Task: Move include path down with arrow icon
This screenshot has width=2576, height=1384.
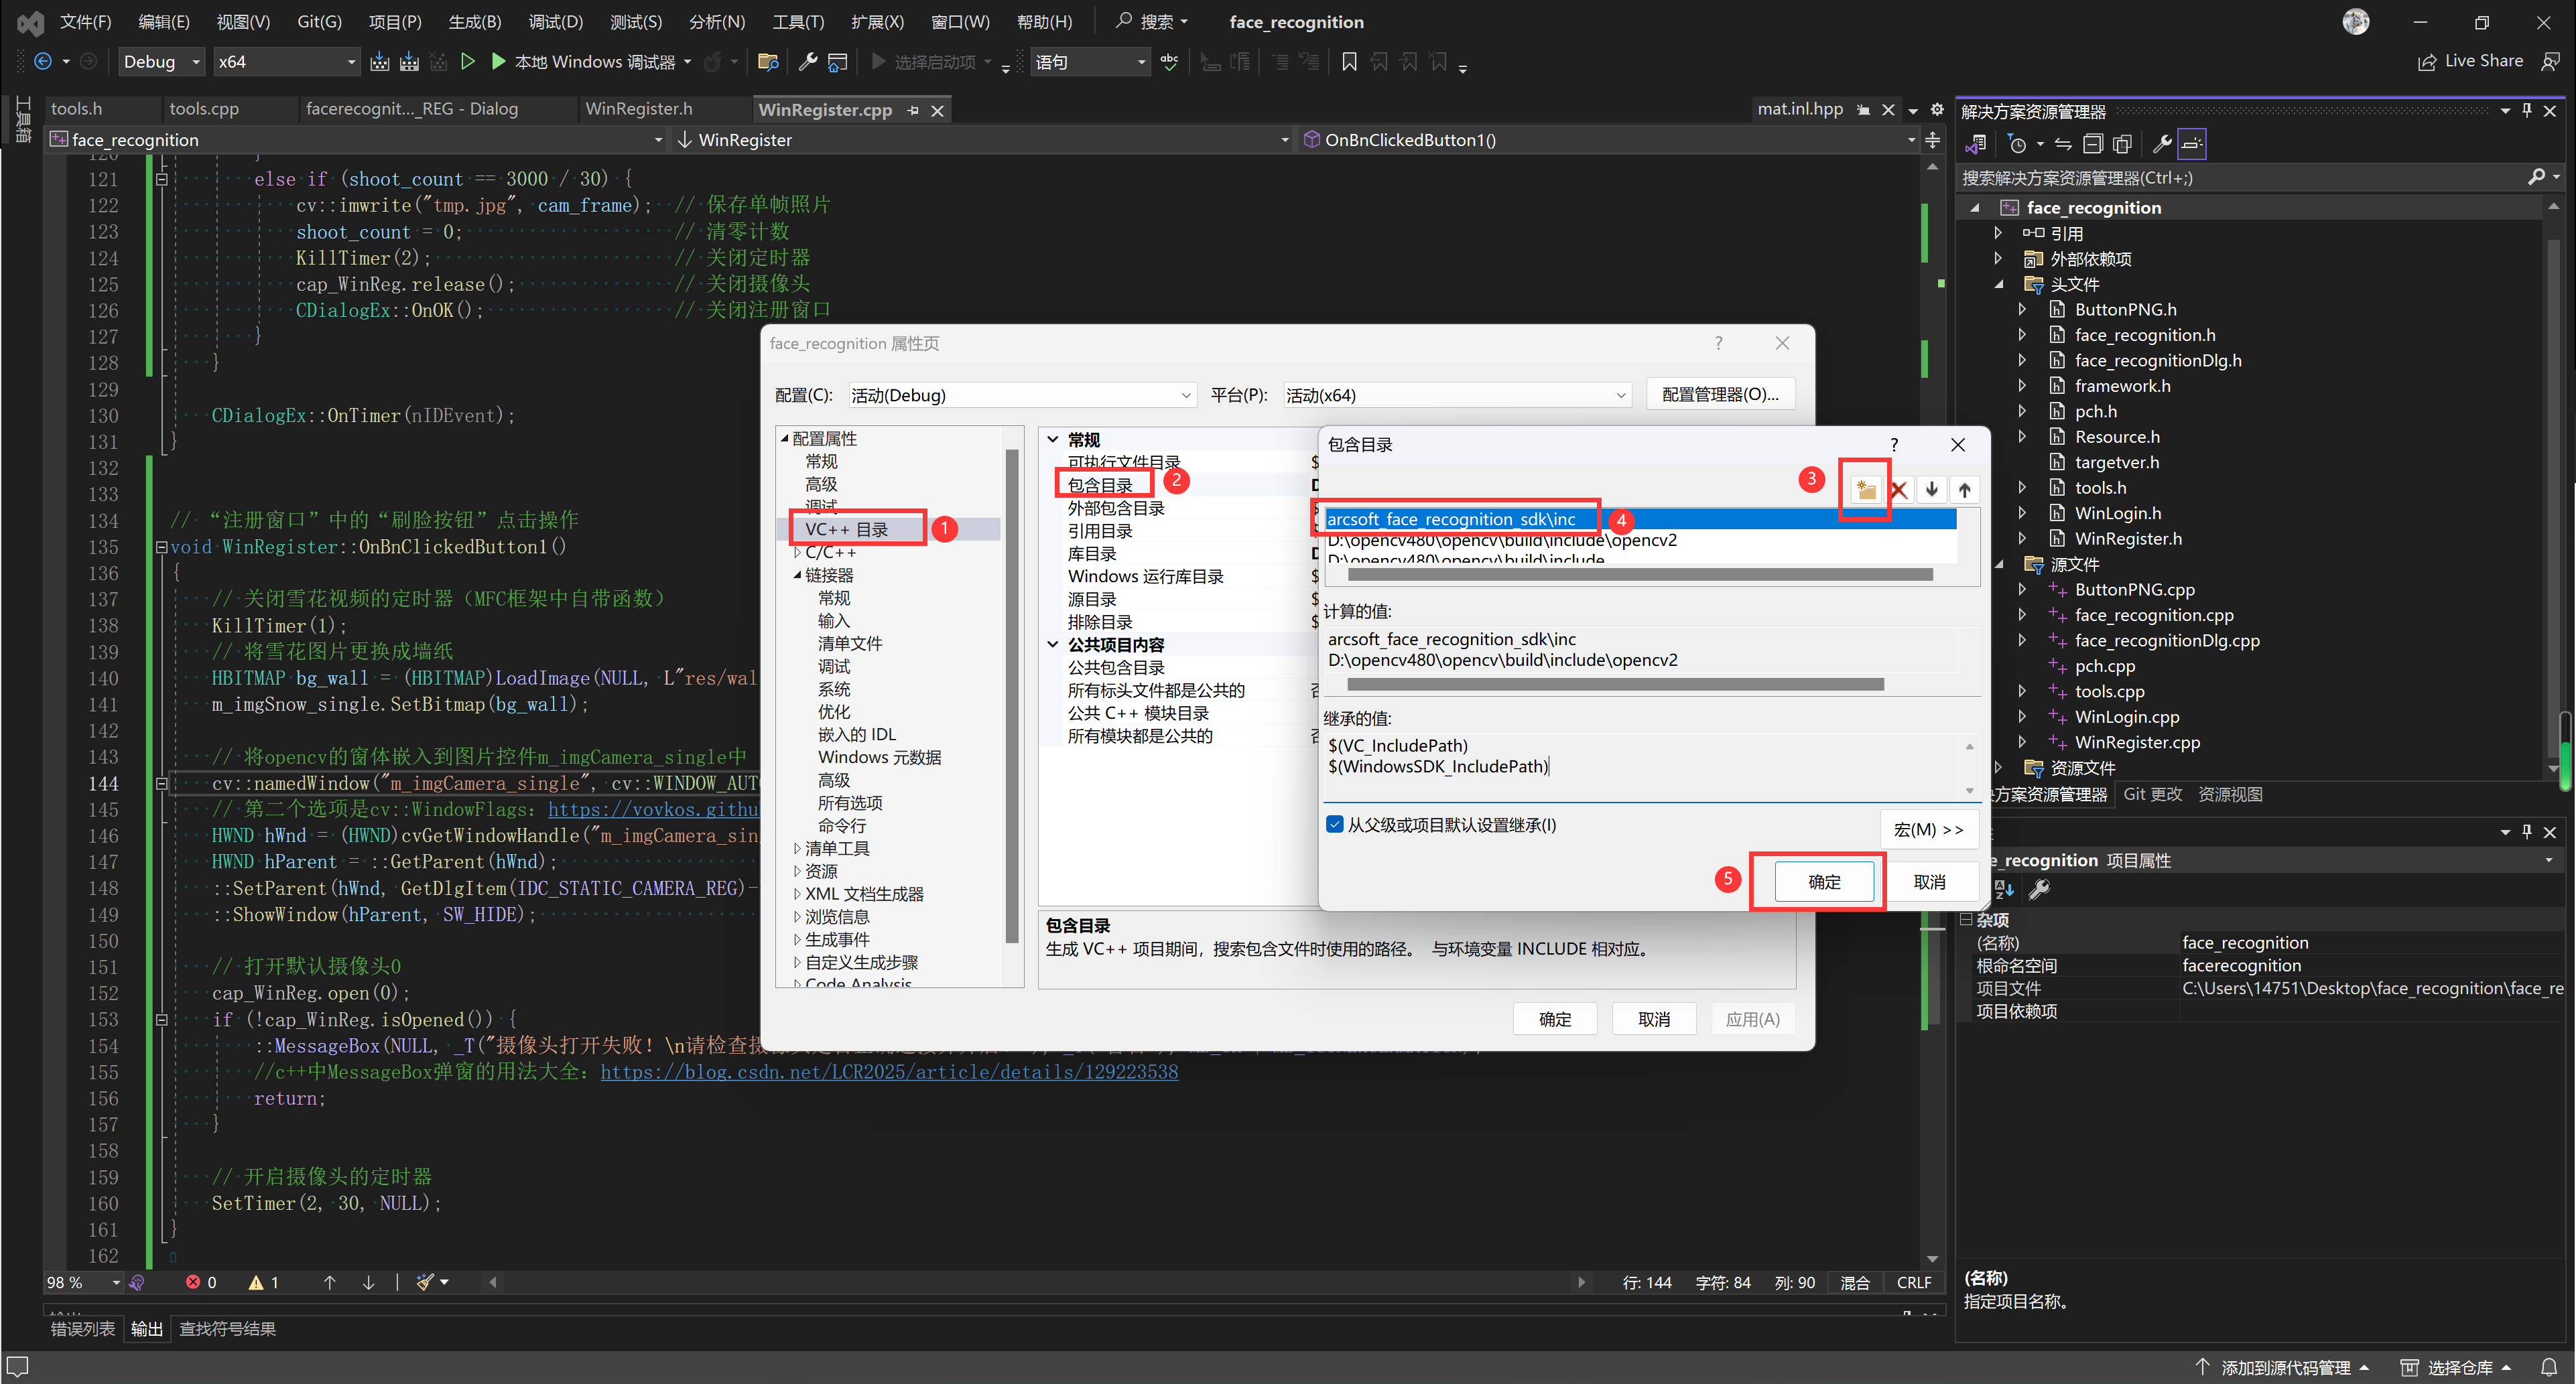Action: 1932,489
